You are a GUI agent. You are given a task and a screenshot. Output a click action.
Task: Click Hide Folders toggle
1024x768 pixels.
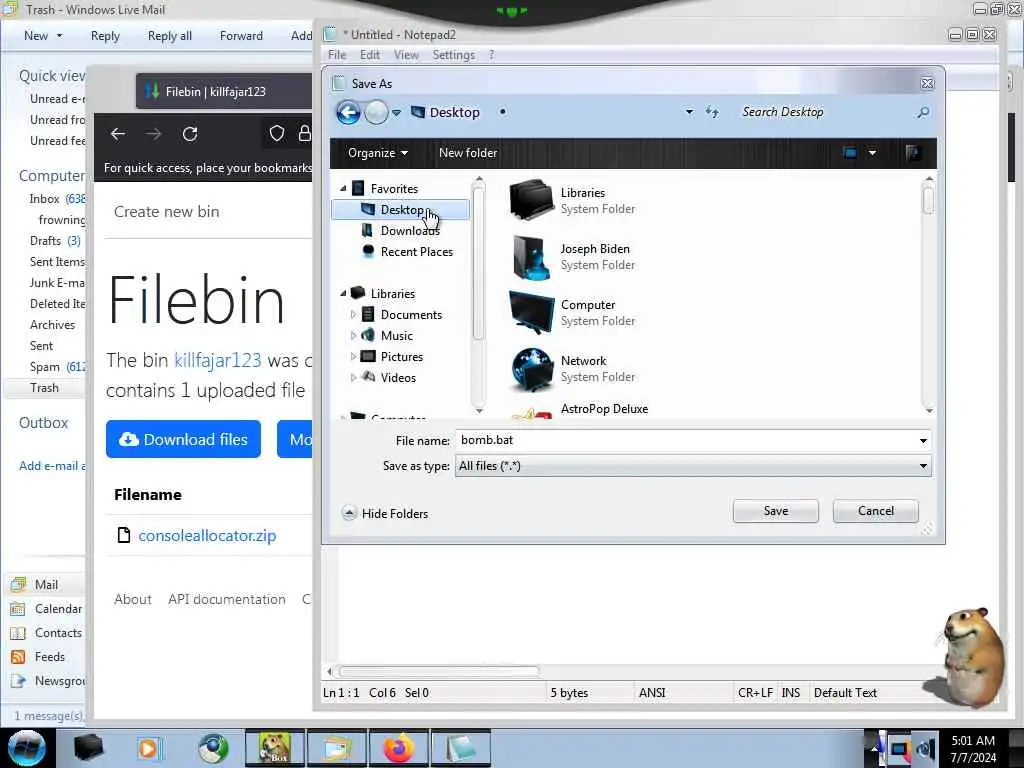pos(385,513)
